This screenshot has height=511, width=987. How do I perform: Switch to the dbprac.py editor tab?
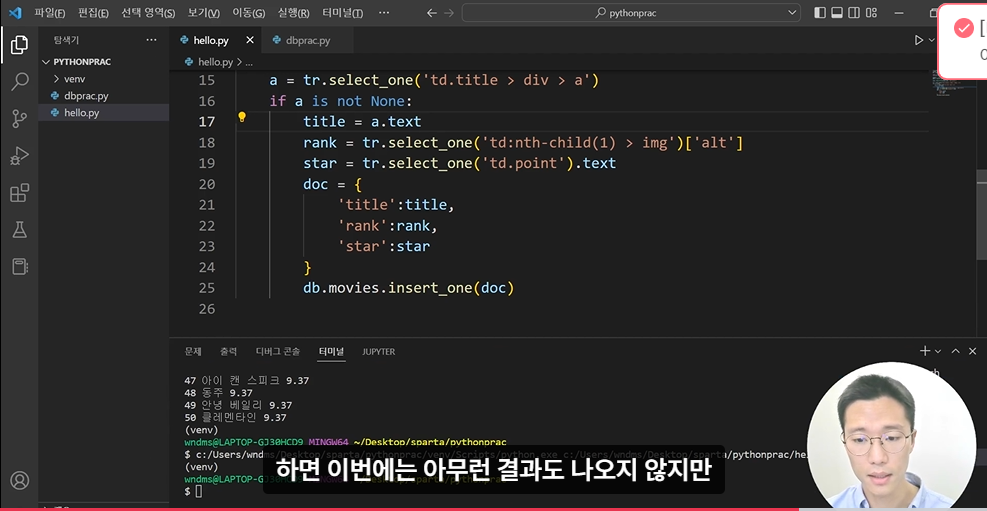point(308,40)
